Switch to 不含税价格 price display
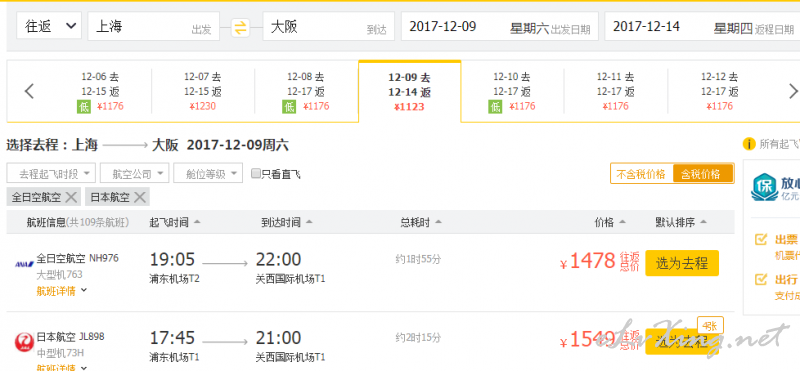The image size is (800, 371). [x=641, y=174]
